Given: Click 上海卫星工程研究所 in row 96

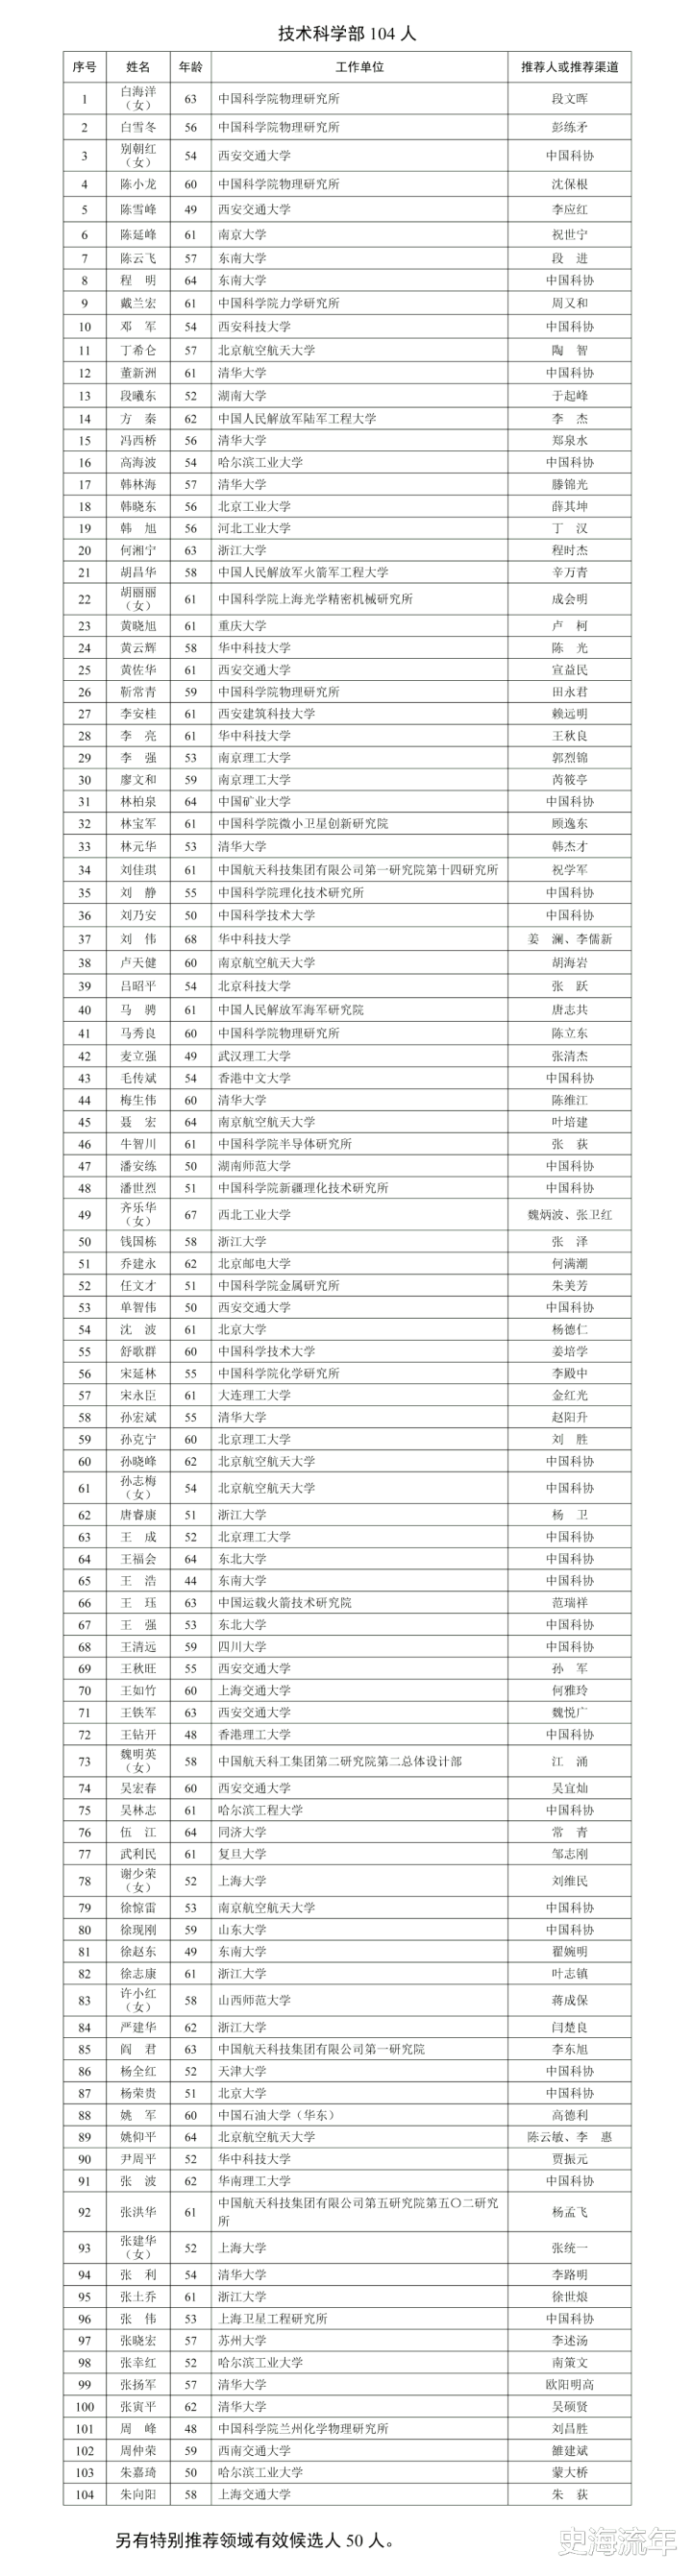Looking at the screenshot, I should (272, 2318).
